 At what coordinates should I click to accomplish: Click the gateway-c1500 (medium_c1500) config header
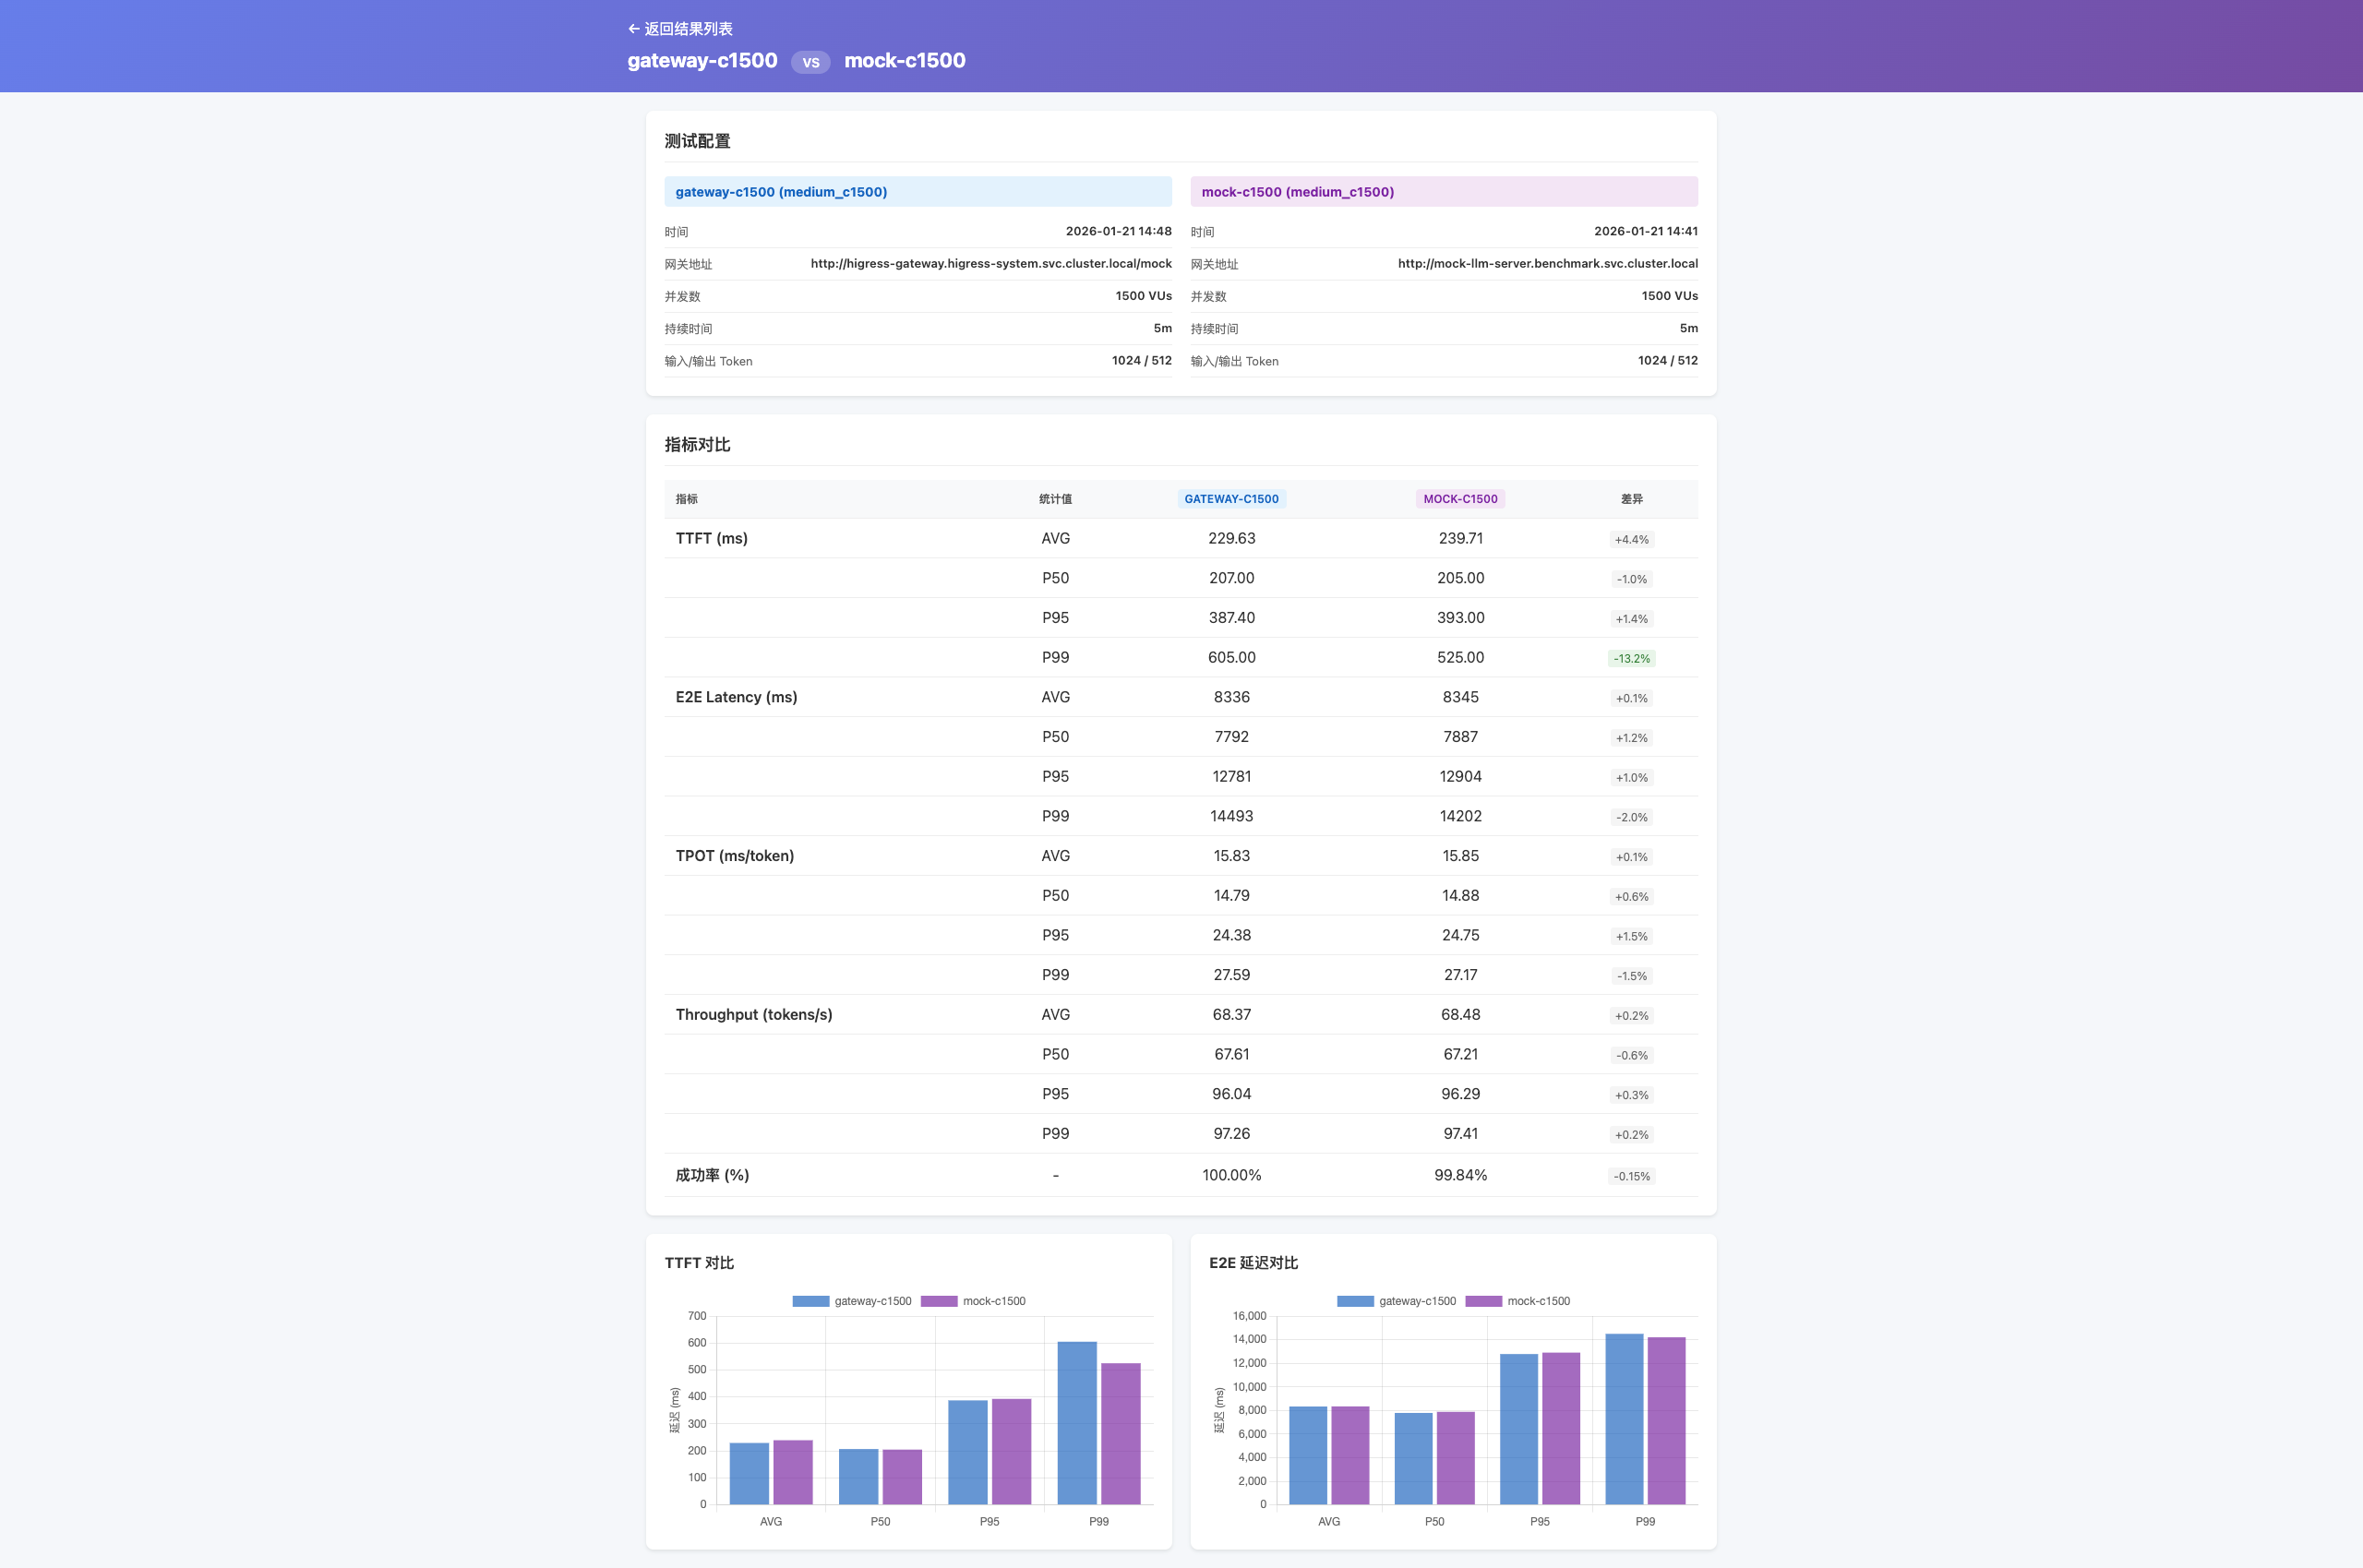tap(781, 192)
